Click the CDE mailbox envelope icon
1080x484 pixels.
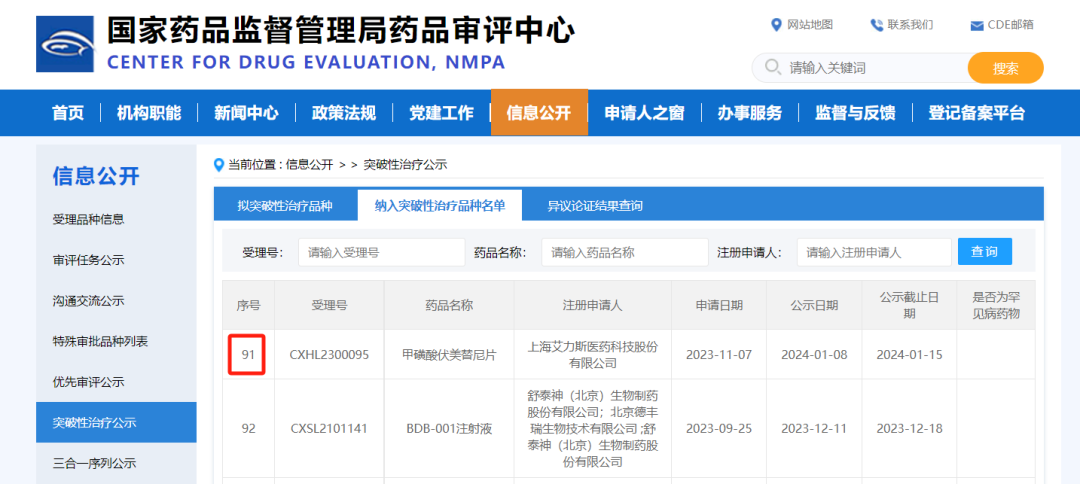click(976, 25)
